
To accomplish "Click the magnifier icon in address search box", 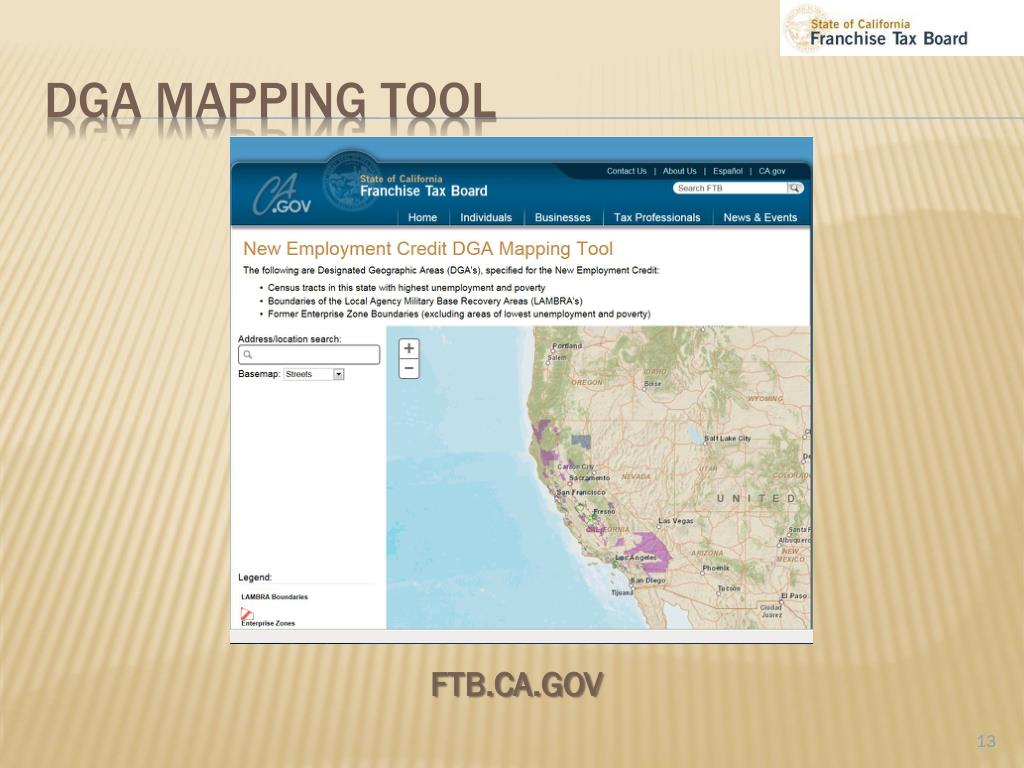I will point(248,355).
